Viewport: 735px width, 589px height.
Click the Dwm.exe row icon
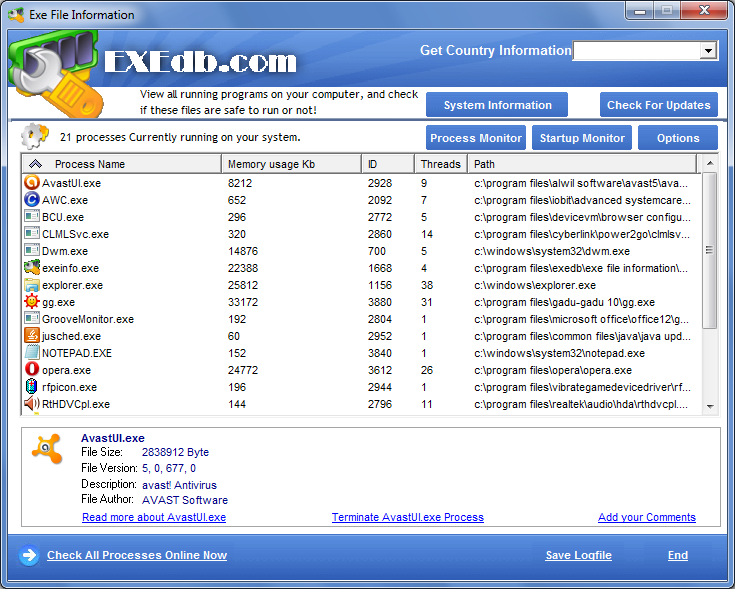point(31,250)
